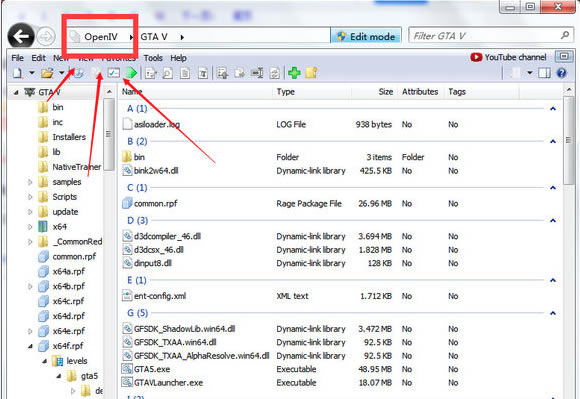The width and height of the screenshot is (580, 399).
Task: Collapse the E (1) group
Action: pyautogui.click(x=553, y=280)
